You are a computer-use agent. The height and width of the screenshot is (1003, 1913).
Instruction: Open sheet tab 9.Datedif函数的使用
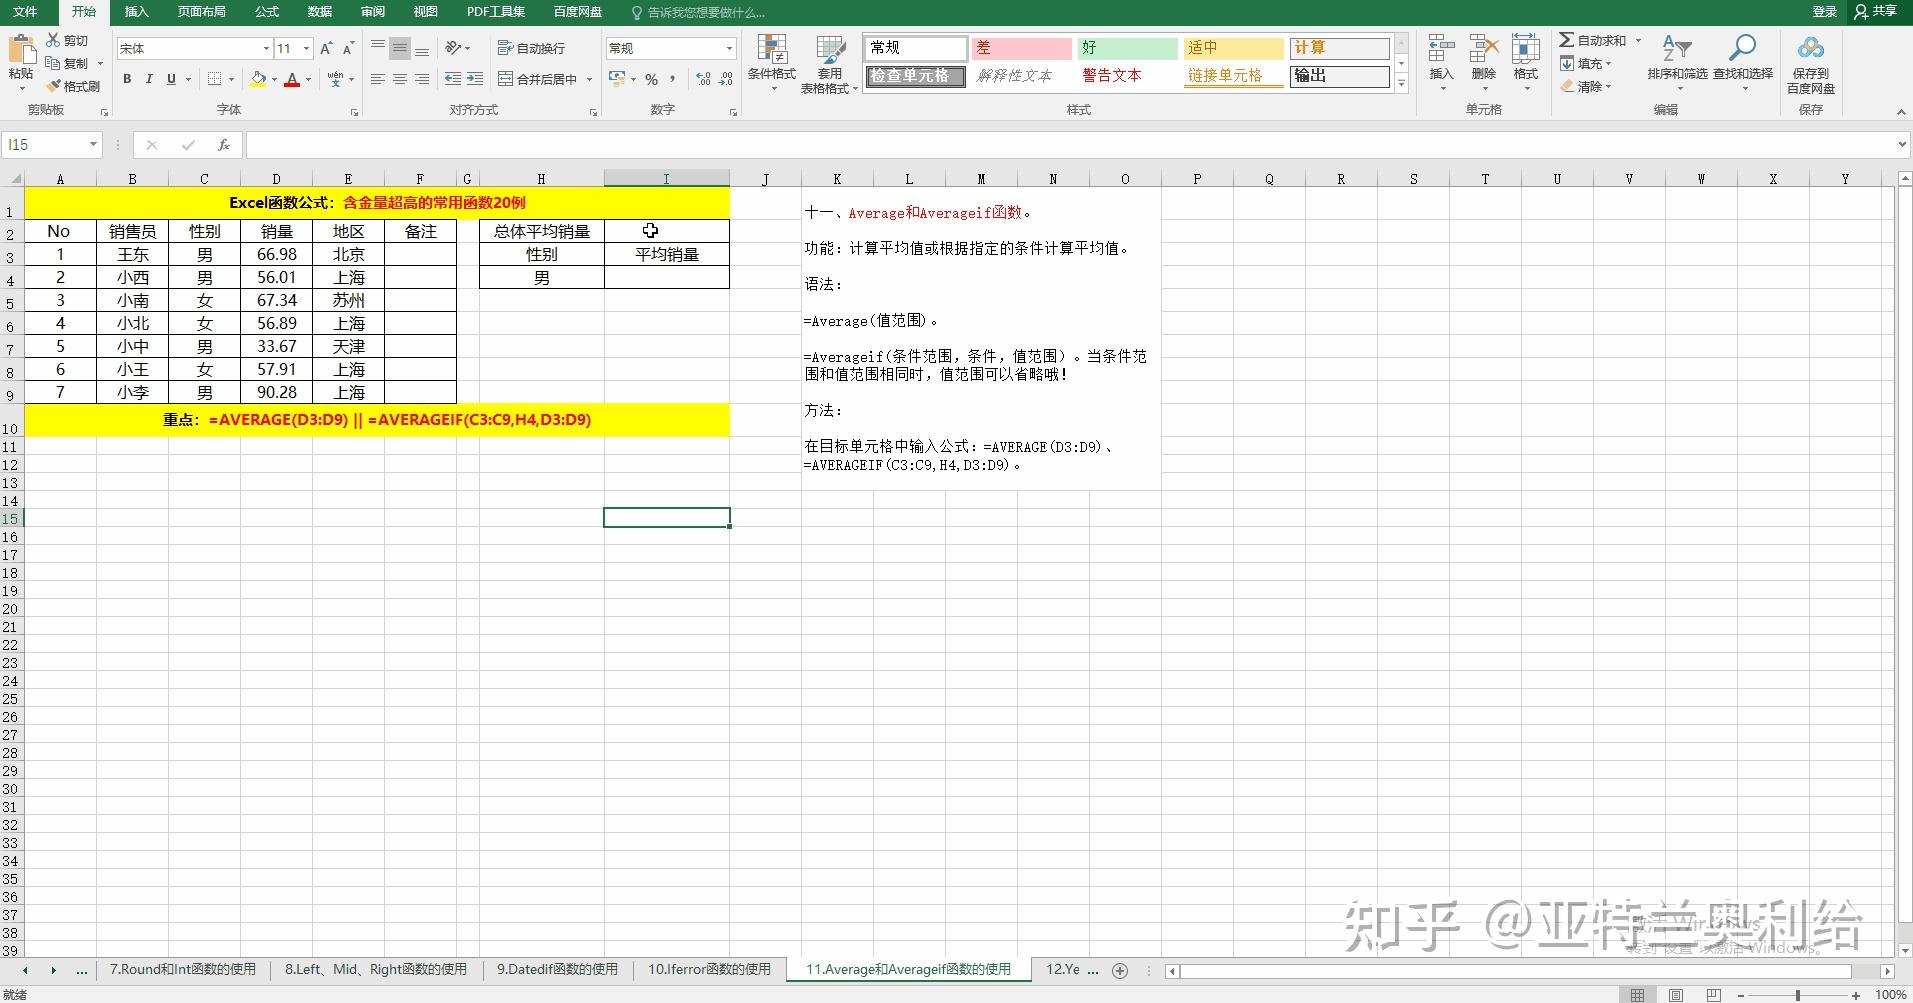(557, 969)
